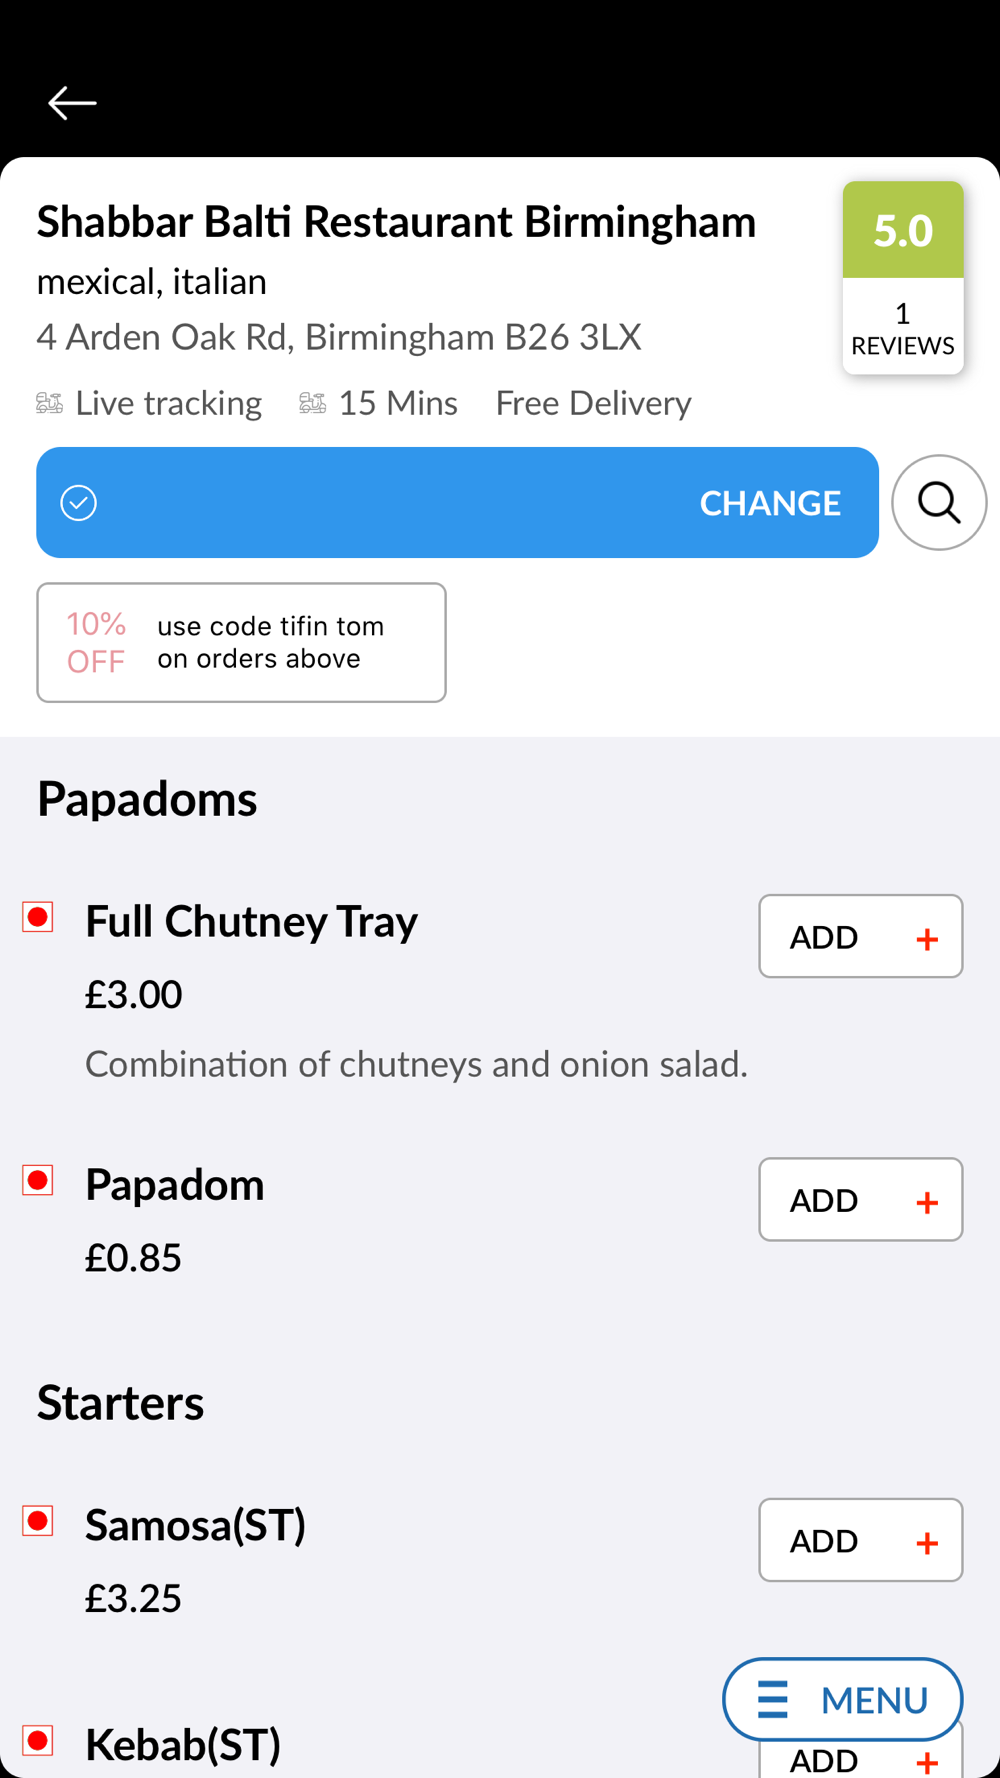Open the menu search magnifier icon
Image resolution: width=1000 pixels, height=1778 pixels.
939,503
